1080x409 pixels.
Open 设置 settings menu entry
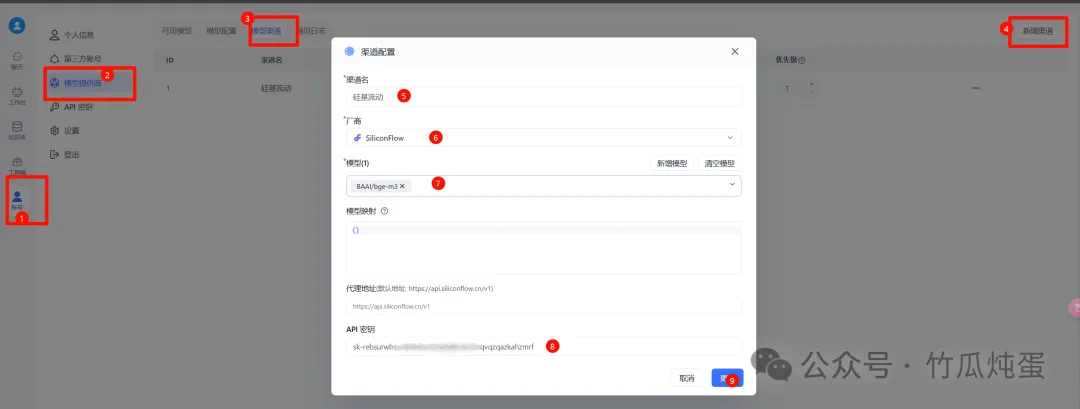pyautogui.click(x=65, y=131)
